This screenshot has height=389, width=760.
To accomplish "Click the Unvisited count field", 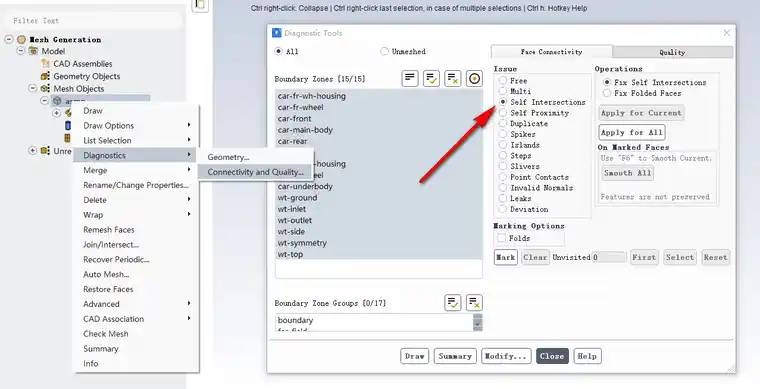I will pyautogui.click(x=609, y=257).
